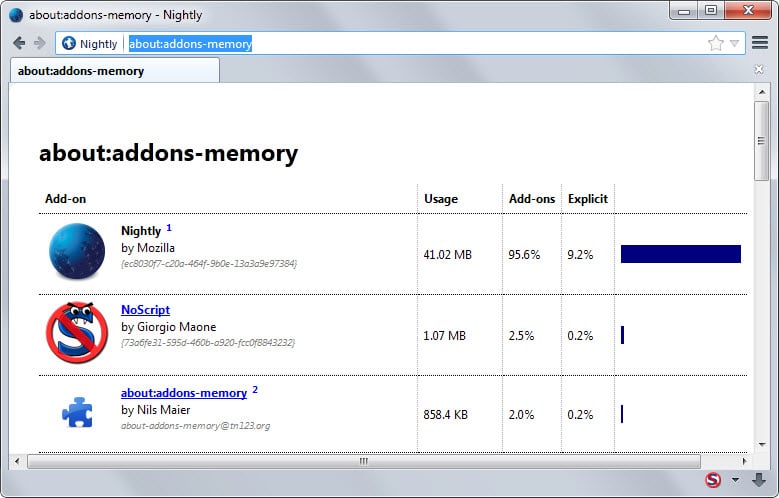Click the blue puzzle piece add-on icon
The image size is (779, 498).
tap(76, 411)
